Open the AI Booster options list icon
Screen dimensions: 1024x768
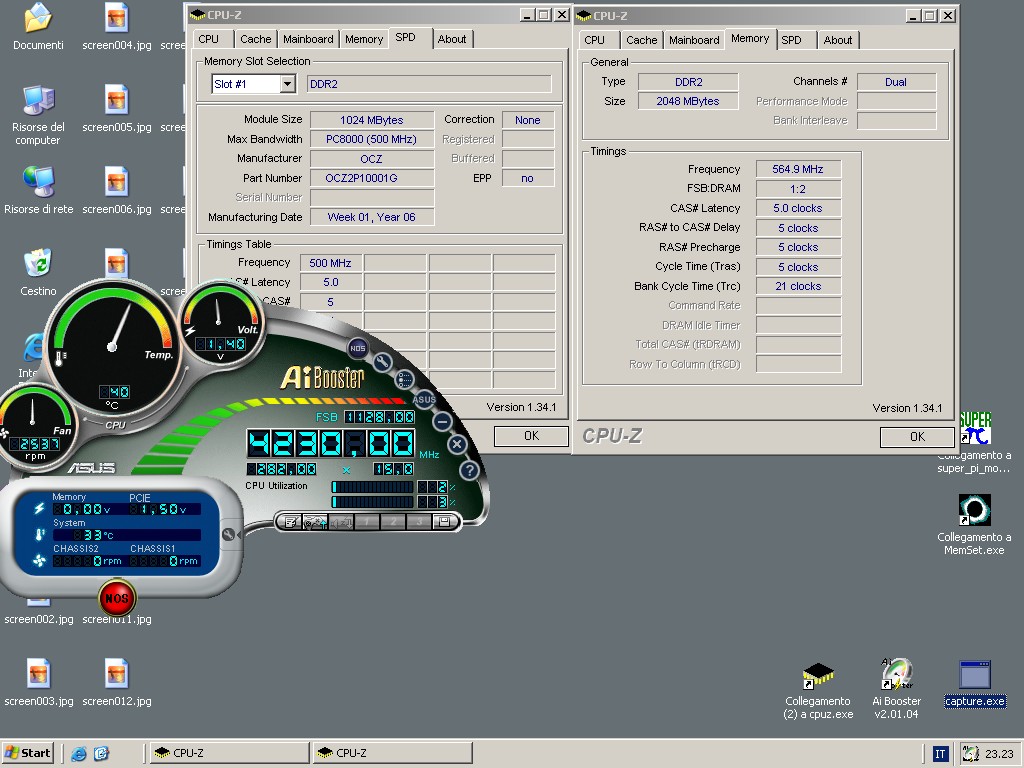pyautogui.click(x=405, y=379)
